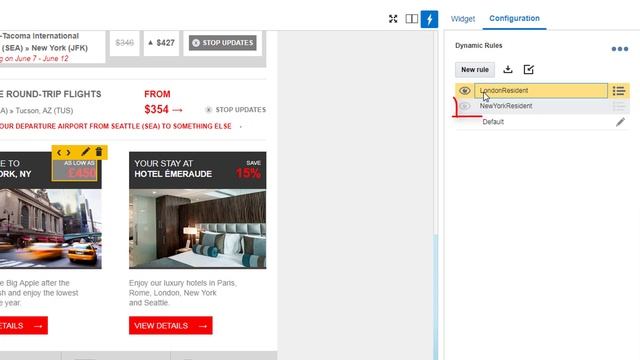Image resolution: width=640 pixels, height=360 pixels.
Task: Toggle NewYorkResident rule eye visibility
Action: click(x=464, y=106)
